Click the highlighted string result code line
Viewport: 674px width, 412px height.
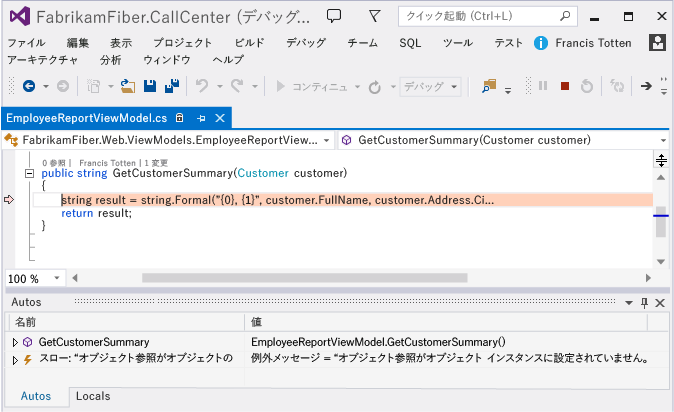[343, 200]
